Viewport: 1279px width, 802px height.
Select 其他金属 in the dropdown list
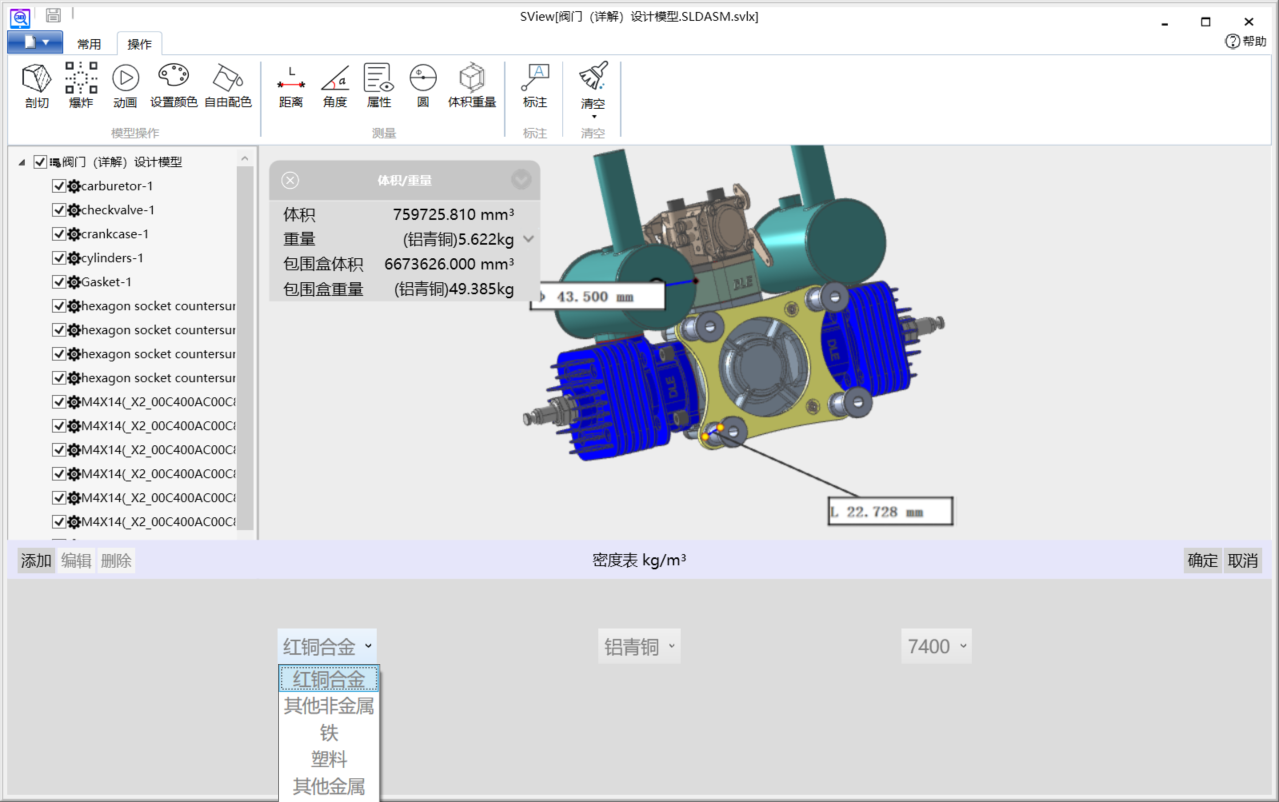click(329, 787)
